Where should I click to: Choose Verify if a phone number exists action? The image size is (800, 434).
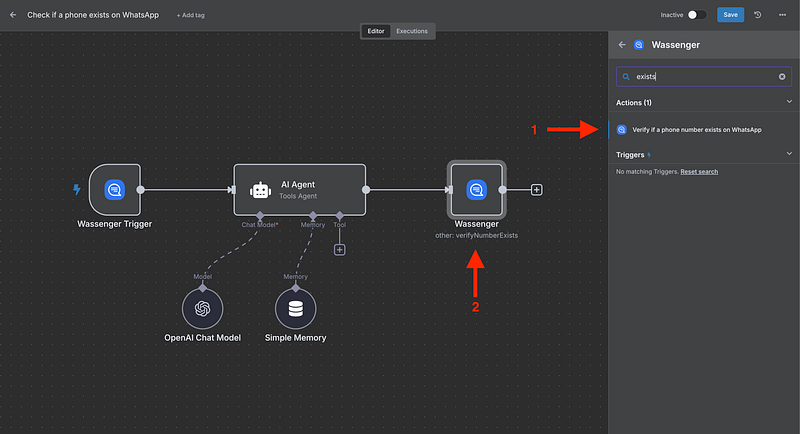pyautogui.click(x=697, y=130)
